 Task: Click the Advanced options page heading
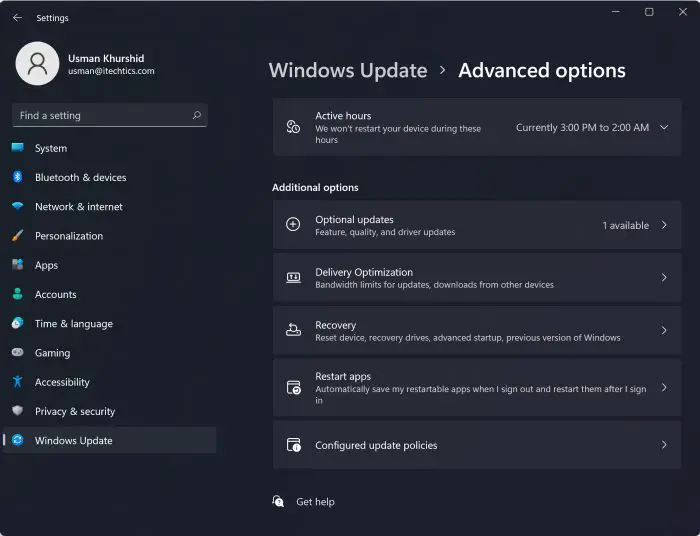(542, 71)
